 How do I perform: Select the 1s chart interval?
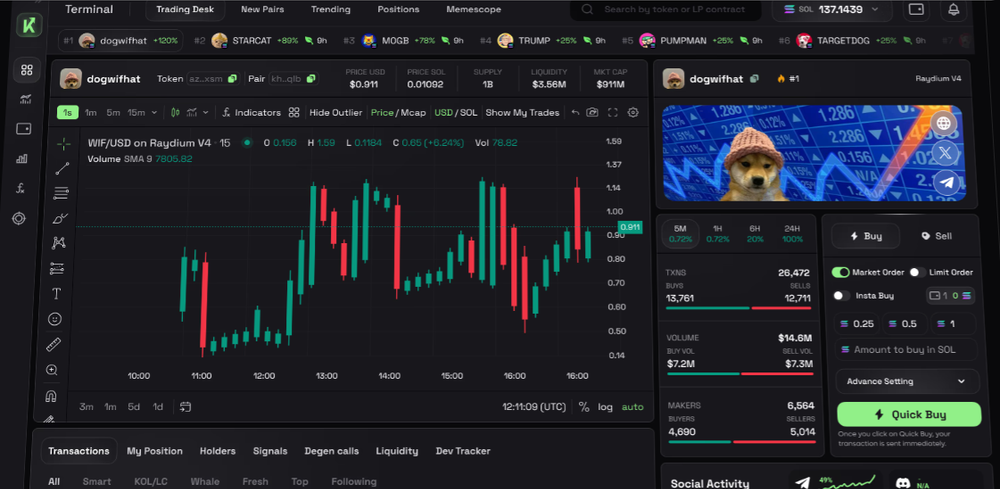(x=68, y=112)
